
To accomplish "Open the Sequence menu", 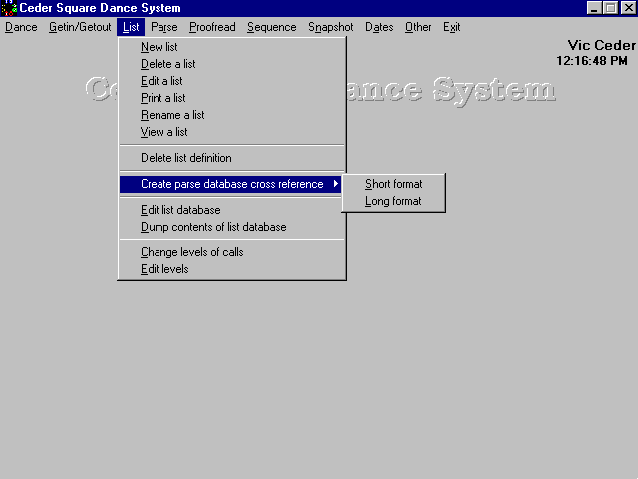I will tap(271, 27).
